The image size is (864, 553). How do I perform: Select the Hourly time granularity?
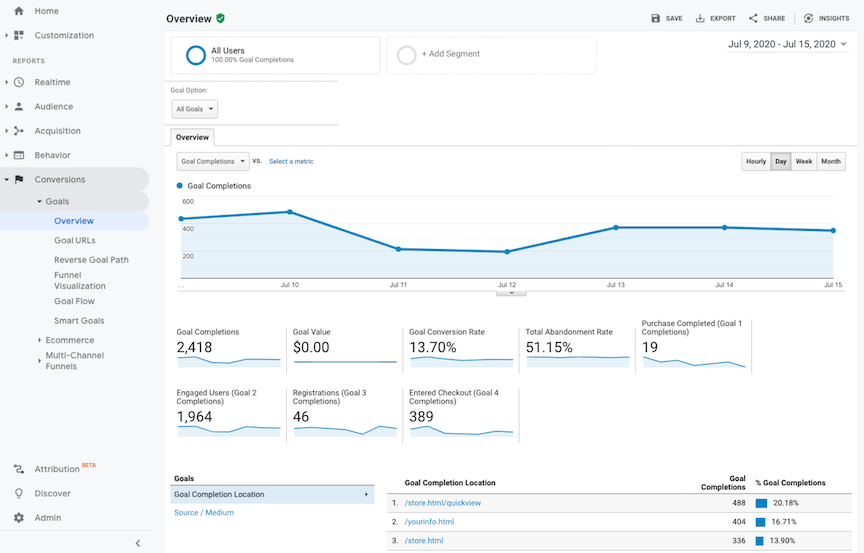[756, 161]
